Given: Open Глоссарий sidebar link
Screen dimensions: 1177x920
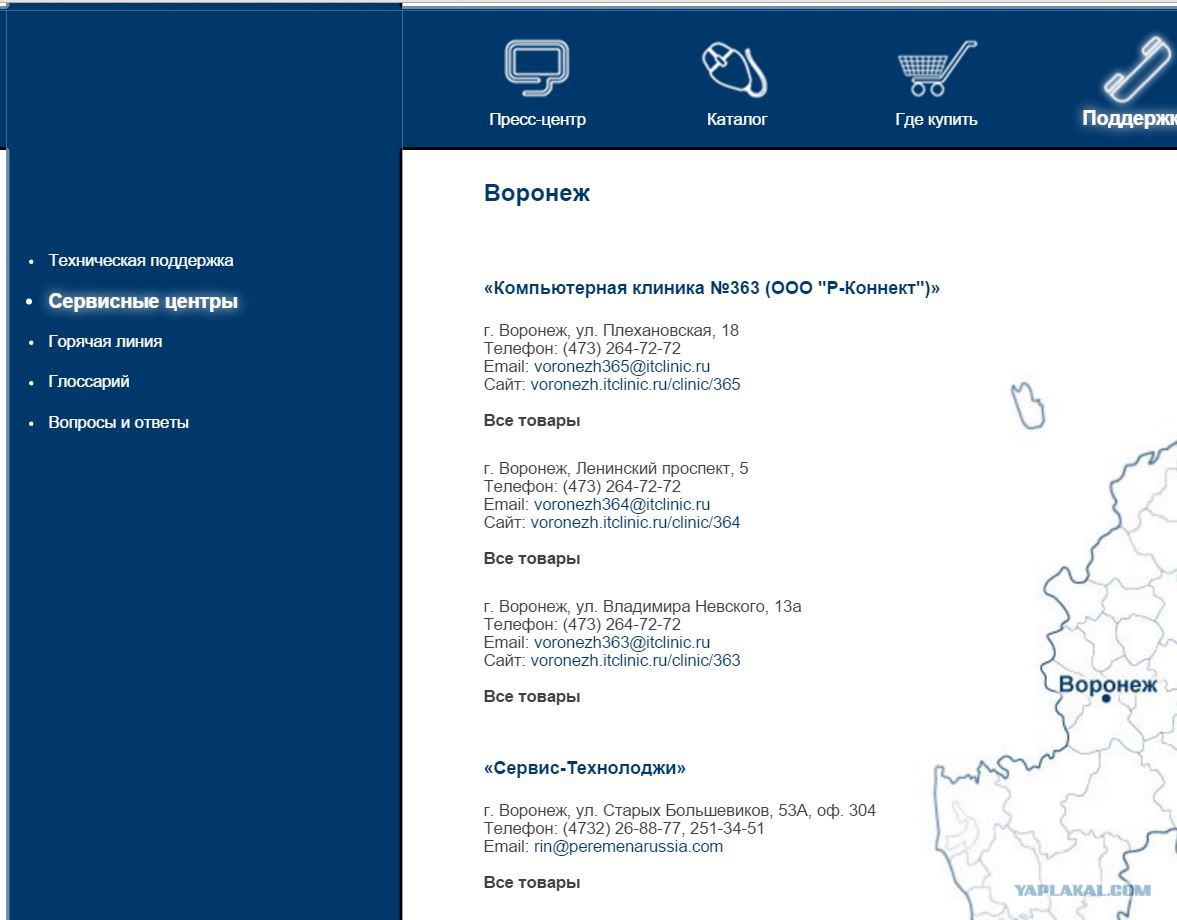Looking at the screenshot, I should point(89,381).
